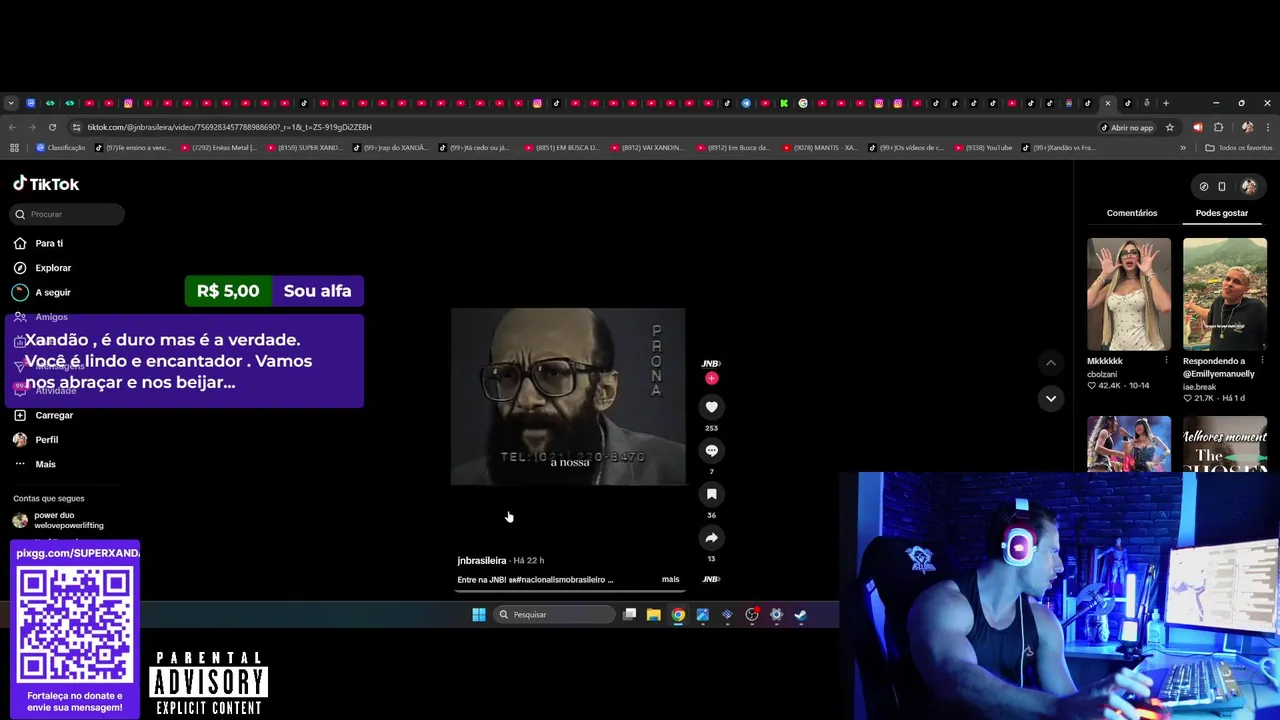The image size is (1280, 720).
Task: Open the A seguir feed
Action: coord(53,292)
